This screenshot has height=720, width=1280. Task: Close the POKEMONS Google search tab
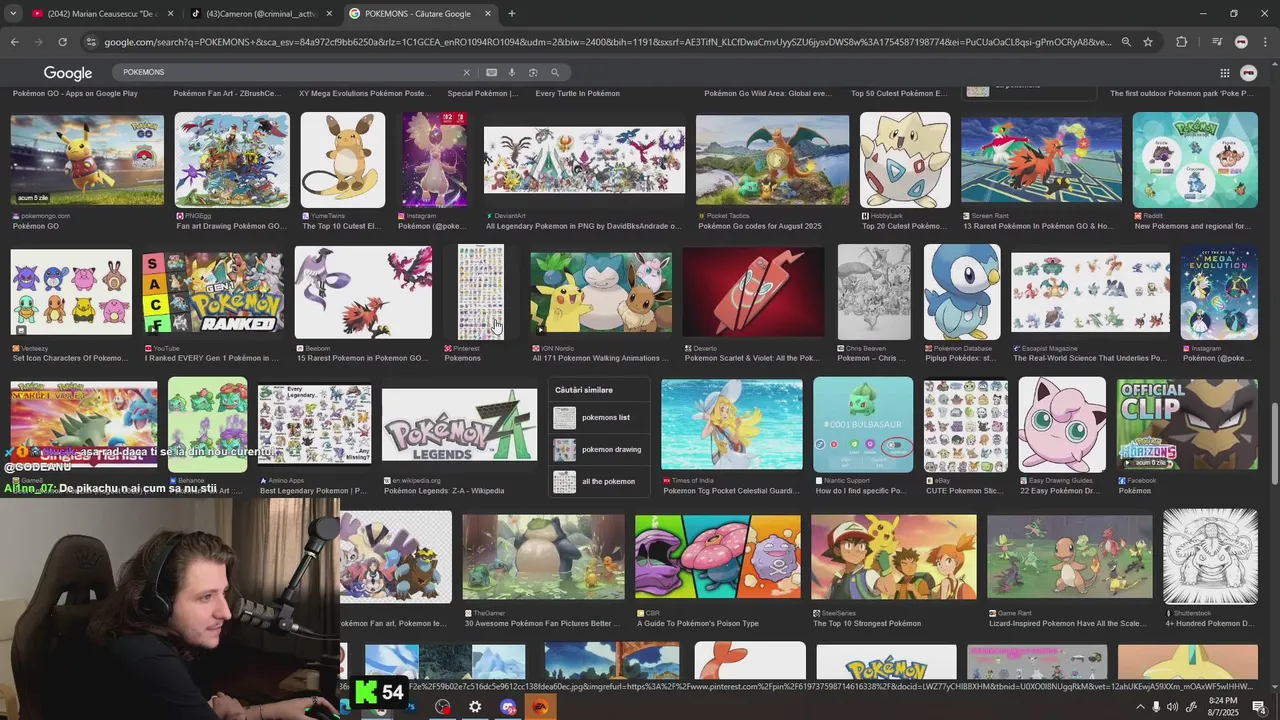pyautogui.click(x=488, y=14)
